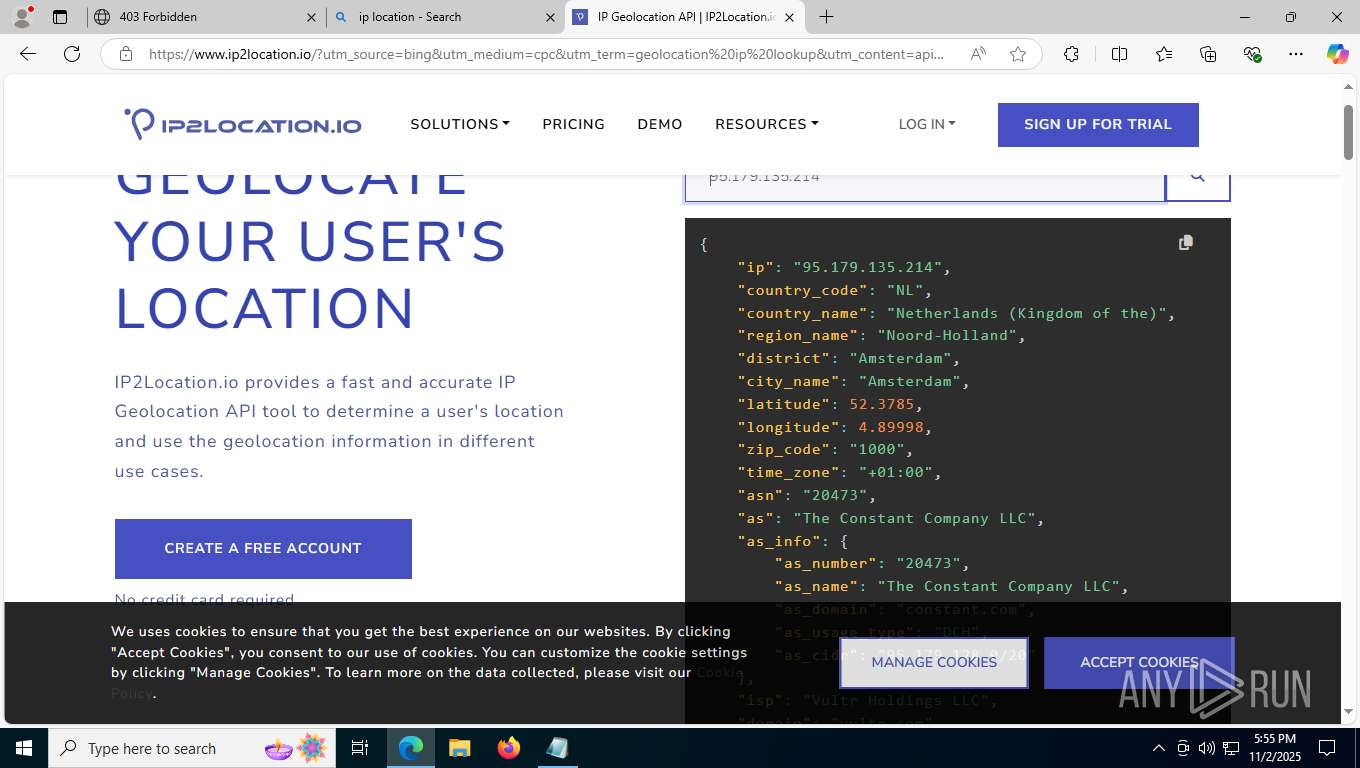The height and width of the screenshot is (768, 1360).
Task: Click the ACCEPT COOKIES button
Action: pos(1139,662)
